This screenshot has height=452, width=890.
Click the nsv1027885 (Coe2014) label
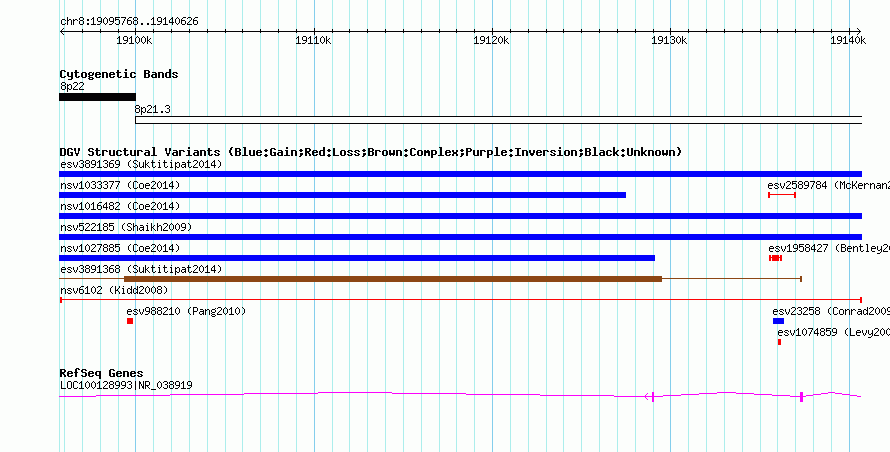pos(120,248)
